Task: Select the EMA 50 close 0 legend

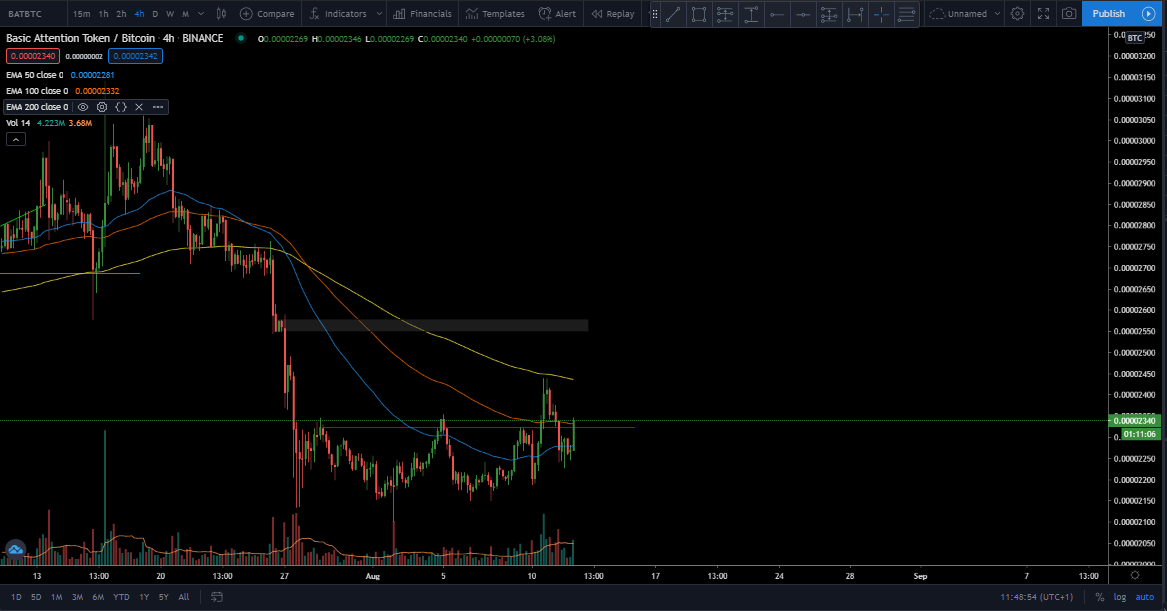Action: (35, 75)
